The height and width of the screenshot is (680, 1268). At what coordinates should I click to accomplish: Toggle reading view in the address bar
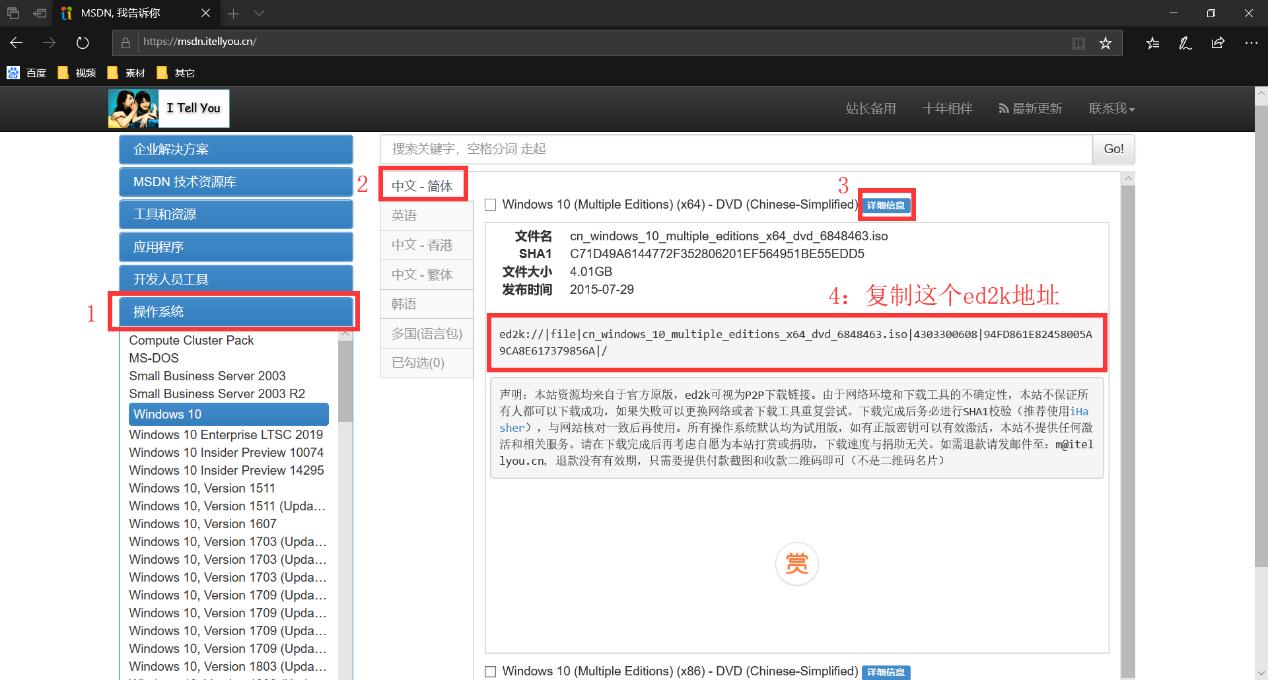1080,43
